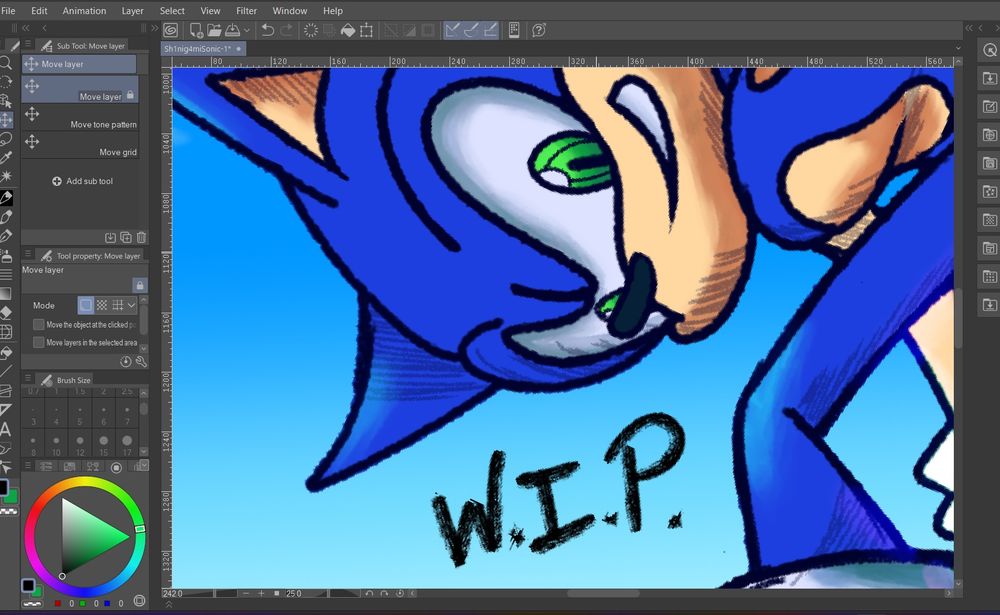The width and height of the screenshot is (1000, 615).
Task: Set Mode to move layer option
Action: (x=85, y=305)
